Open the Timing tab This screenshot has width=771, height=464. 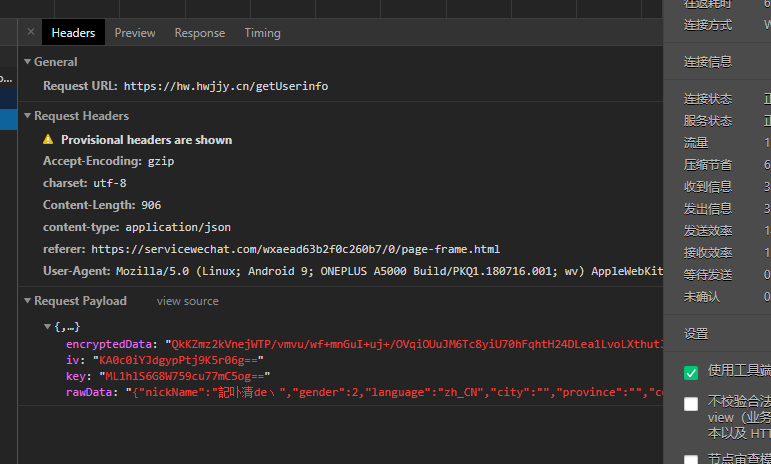coord(262,33)
